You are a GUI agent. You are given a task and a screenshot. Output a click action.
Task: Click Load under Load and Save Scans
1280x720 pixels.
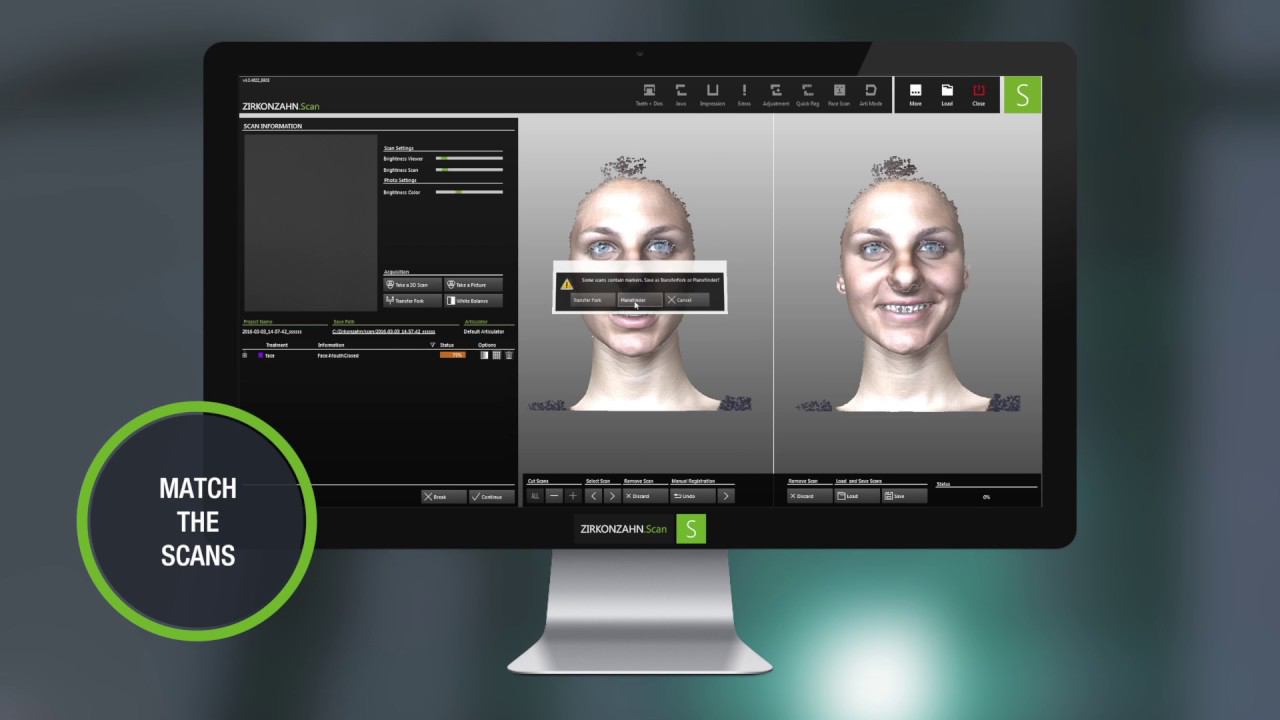coord(857,496)
